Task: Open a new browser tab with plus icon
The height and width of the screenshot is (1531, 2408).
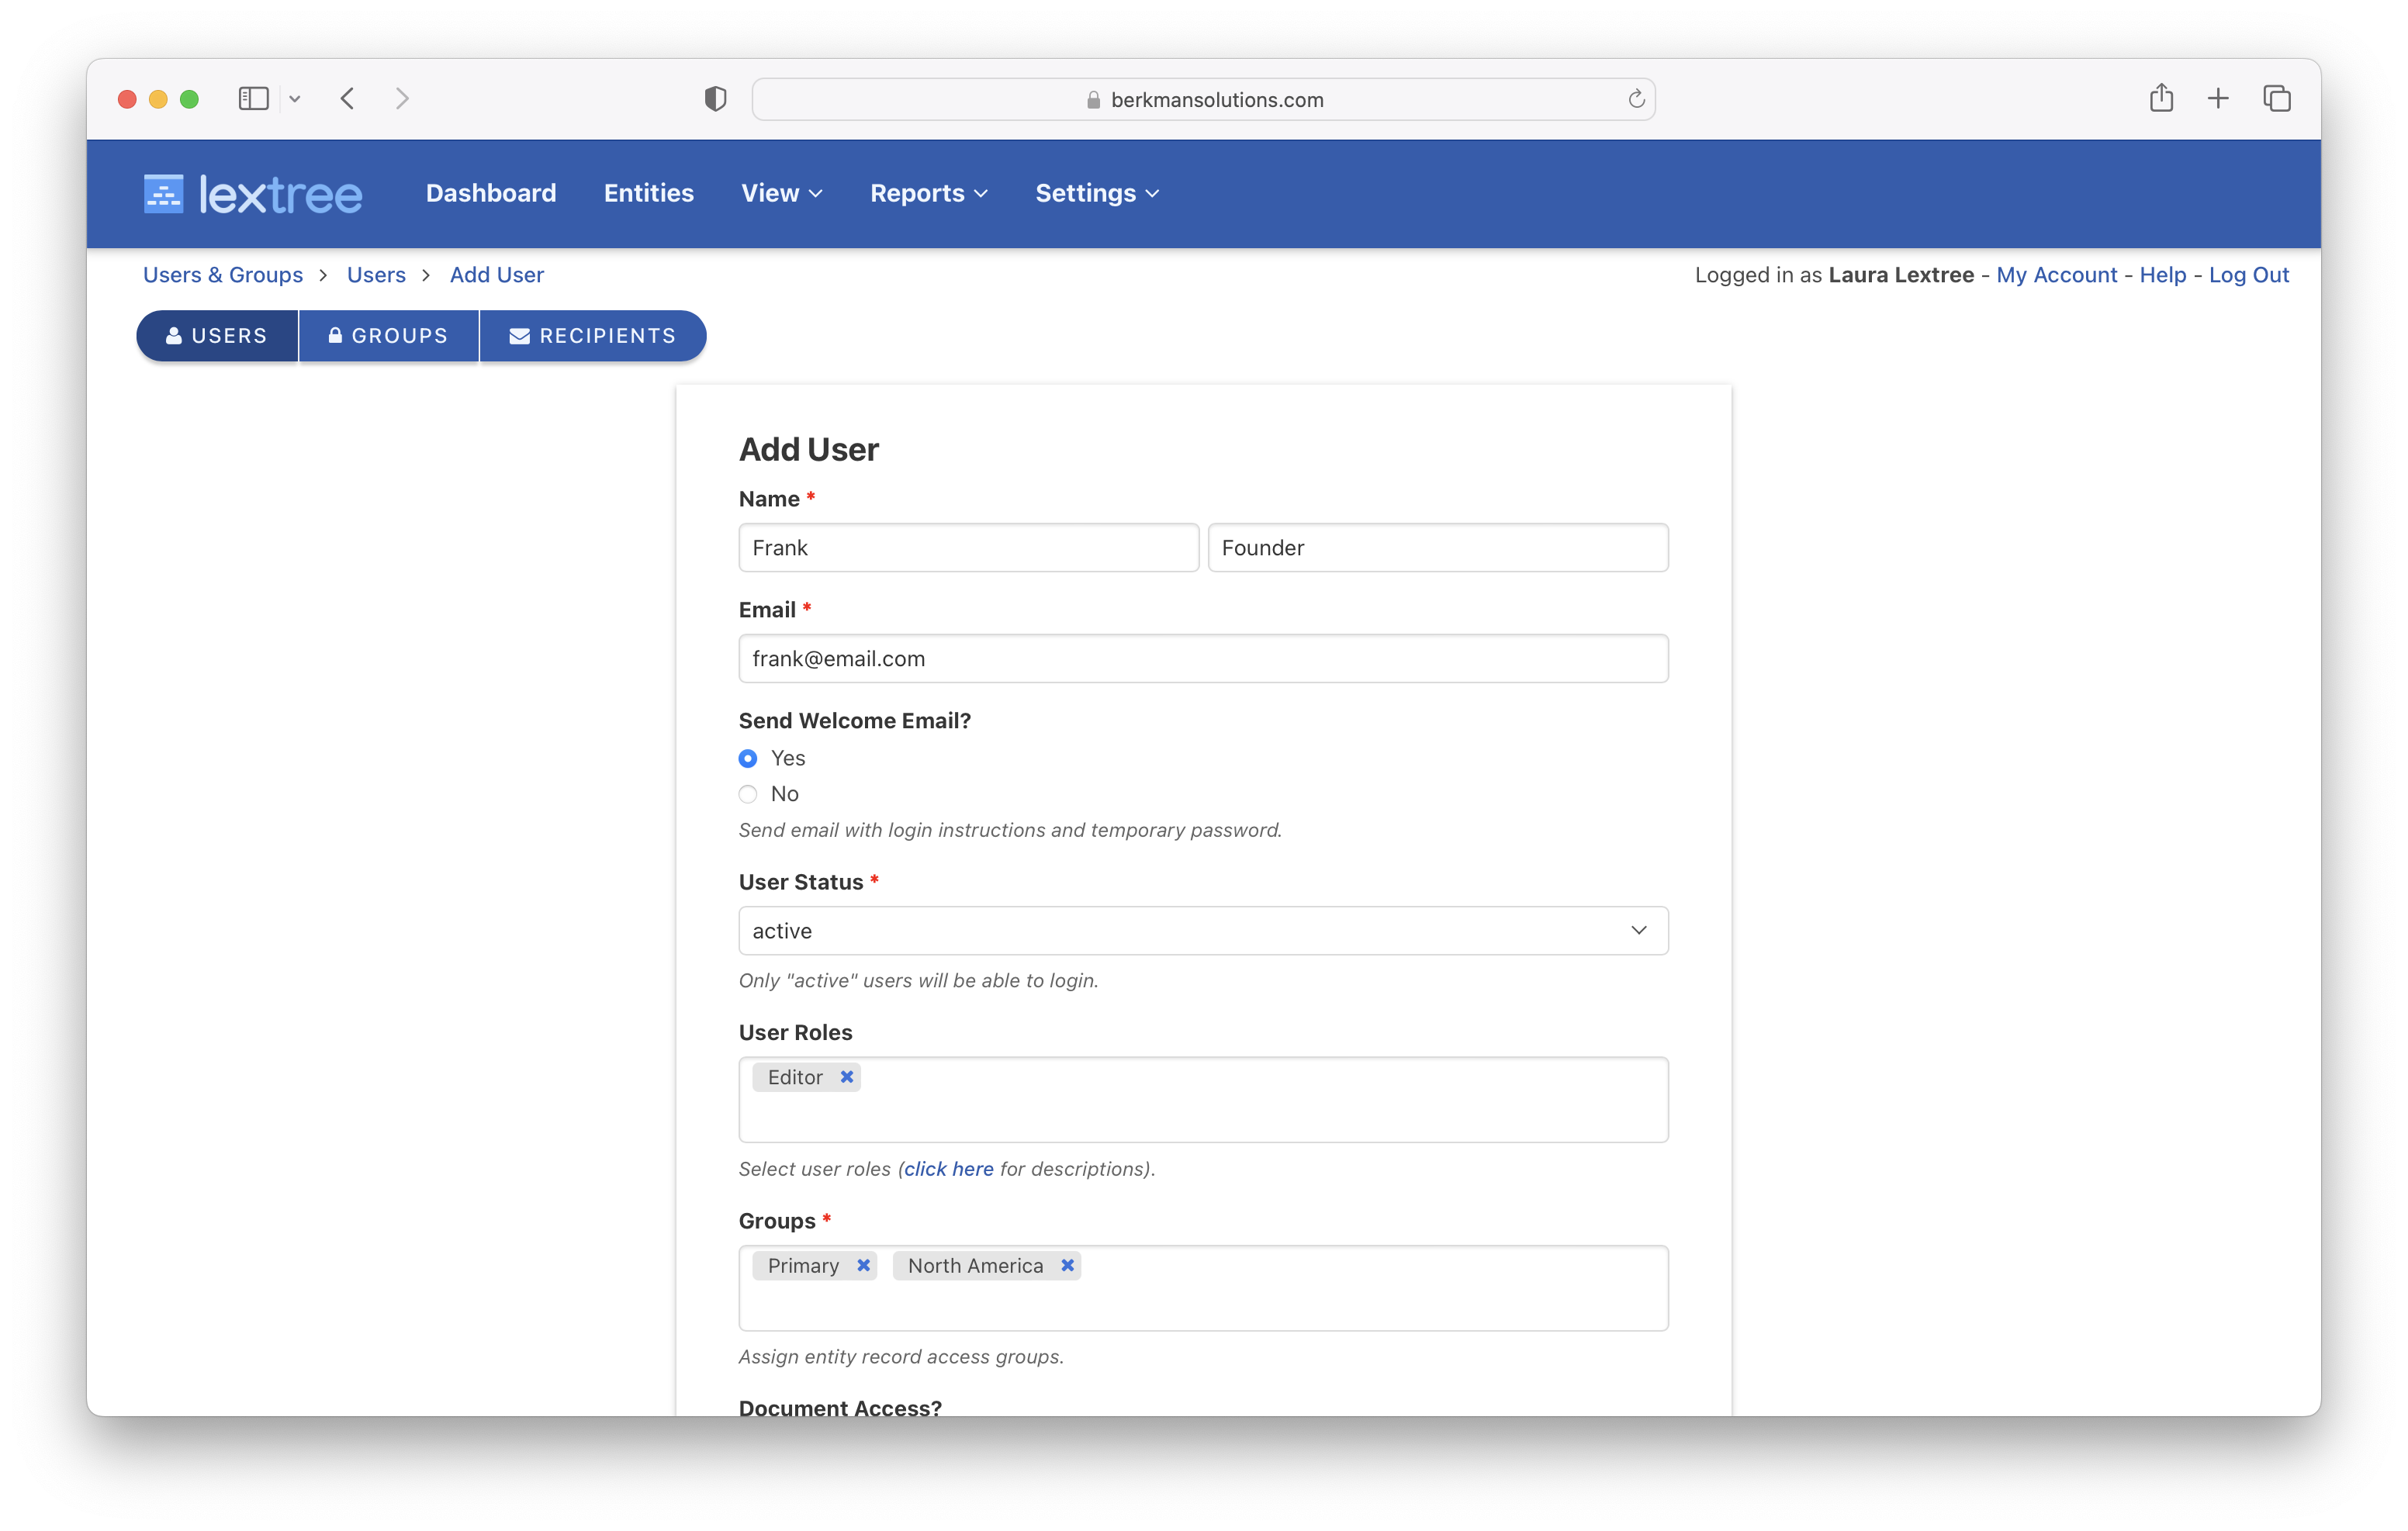Action: 2218,98
